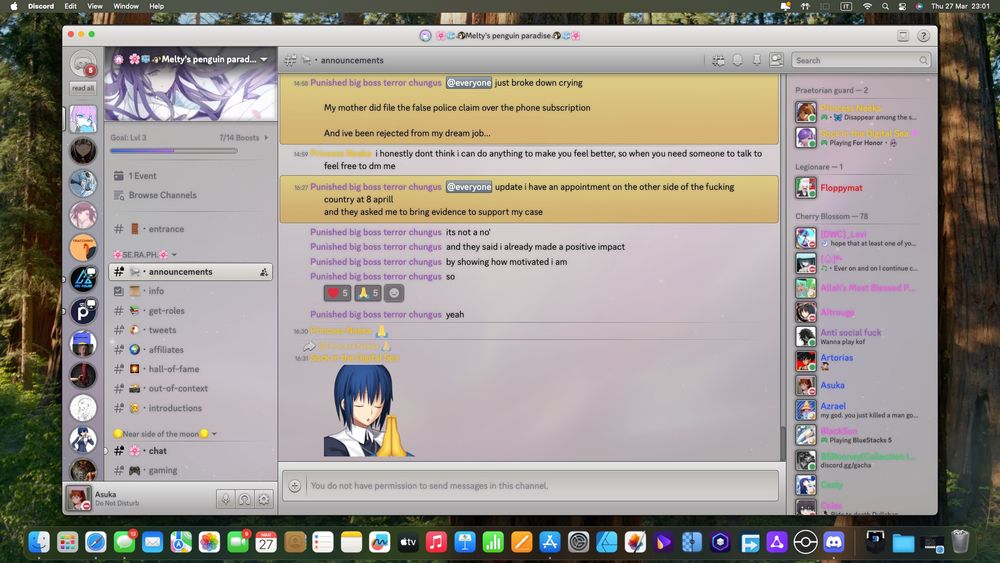Image resolution: width=1000 pixels, height=563 pixels.
Task: Click the 'read all' button
Action: (x=83, y=88)
